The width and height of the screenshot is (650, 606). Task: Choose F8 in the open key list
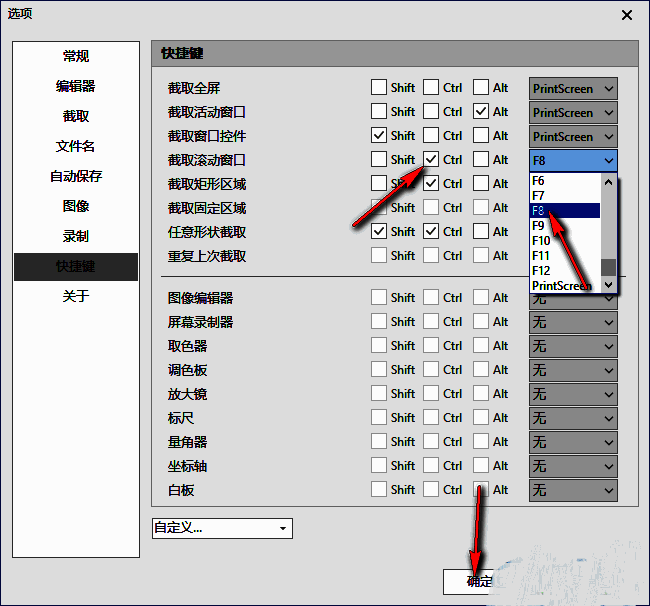[565, 211]
